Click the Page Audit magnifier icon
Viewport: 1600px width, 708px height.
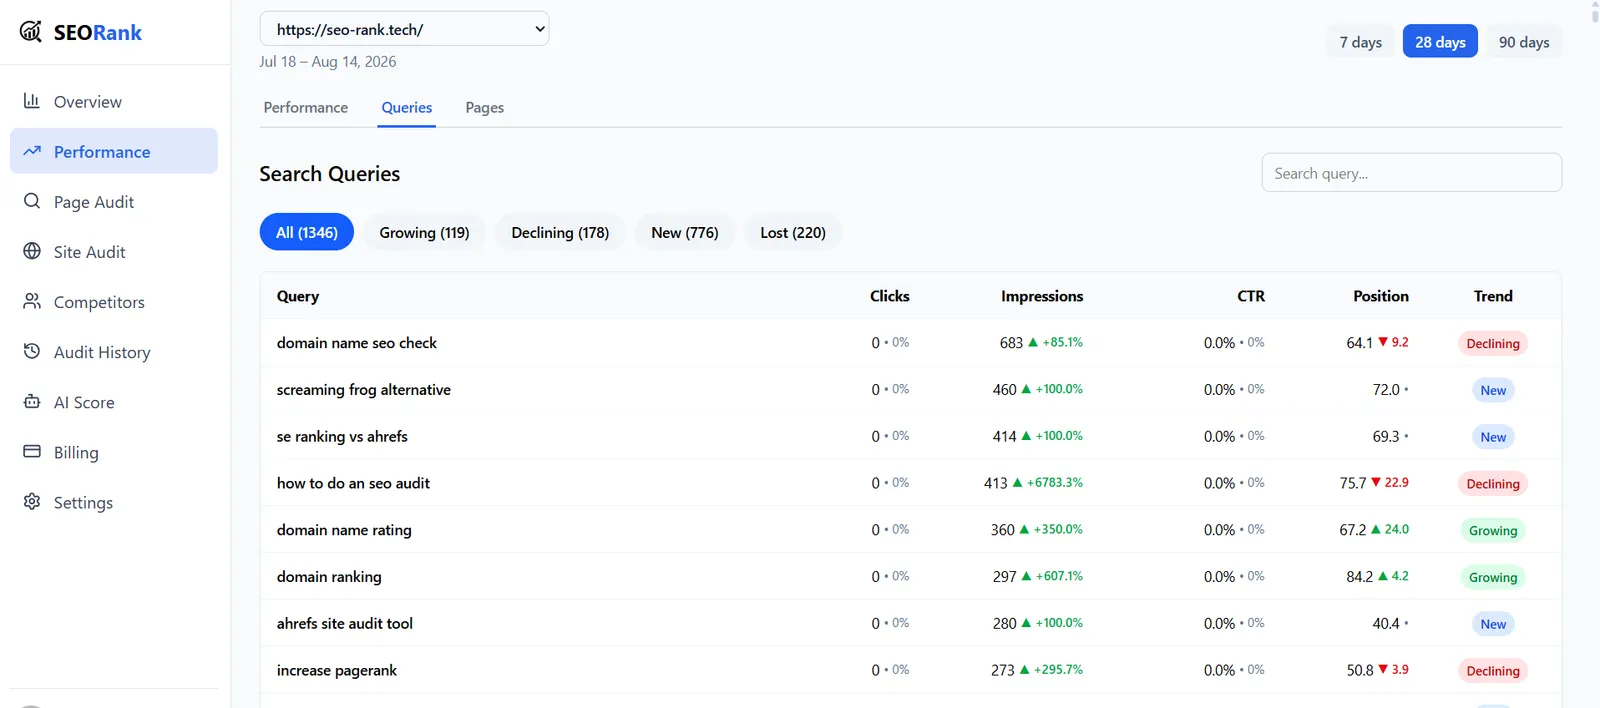click(x=32, y=201)
